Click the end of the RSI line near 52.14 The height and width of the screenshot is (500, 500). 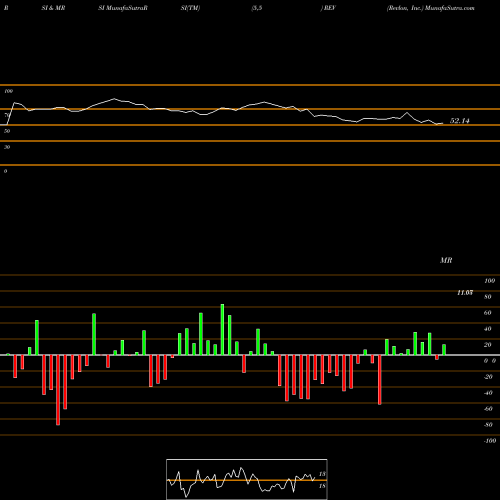pos(443,123)
